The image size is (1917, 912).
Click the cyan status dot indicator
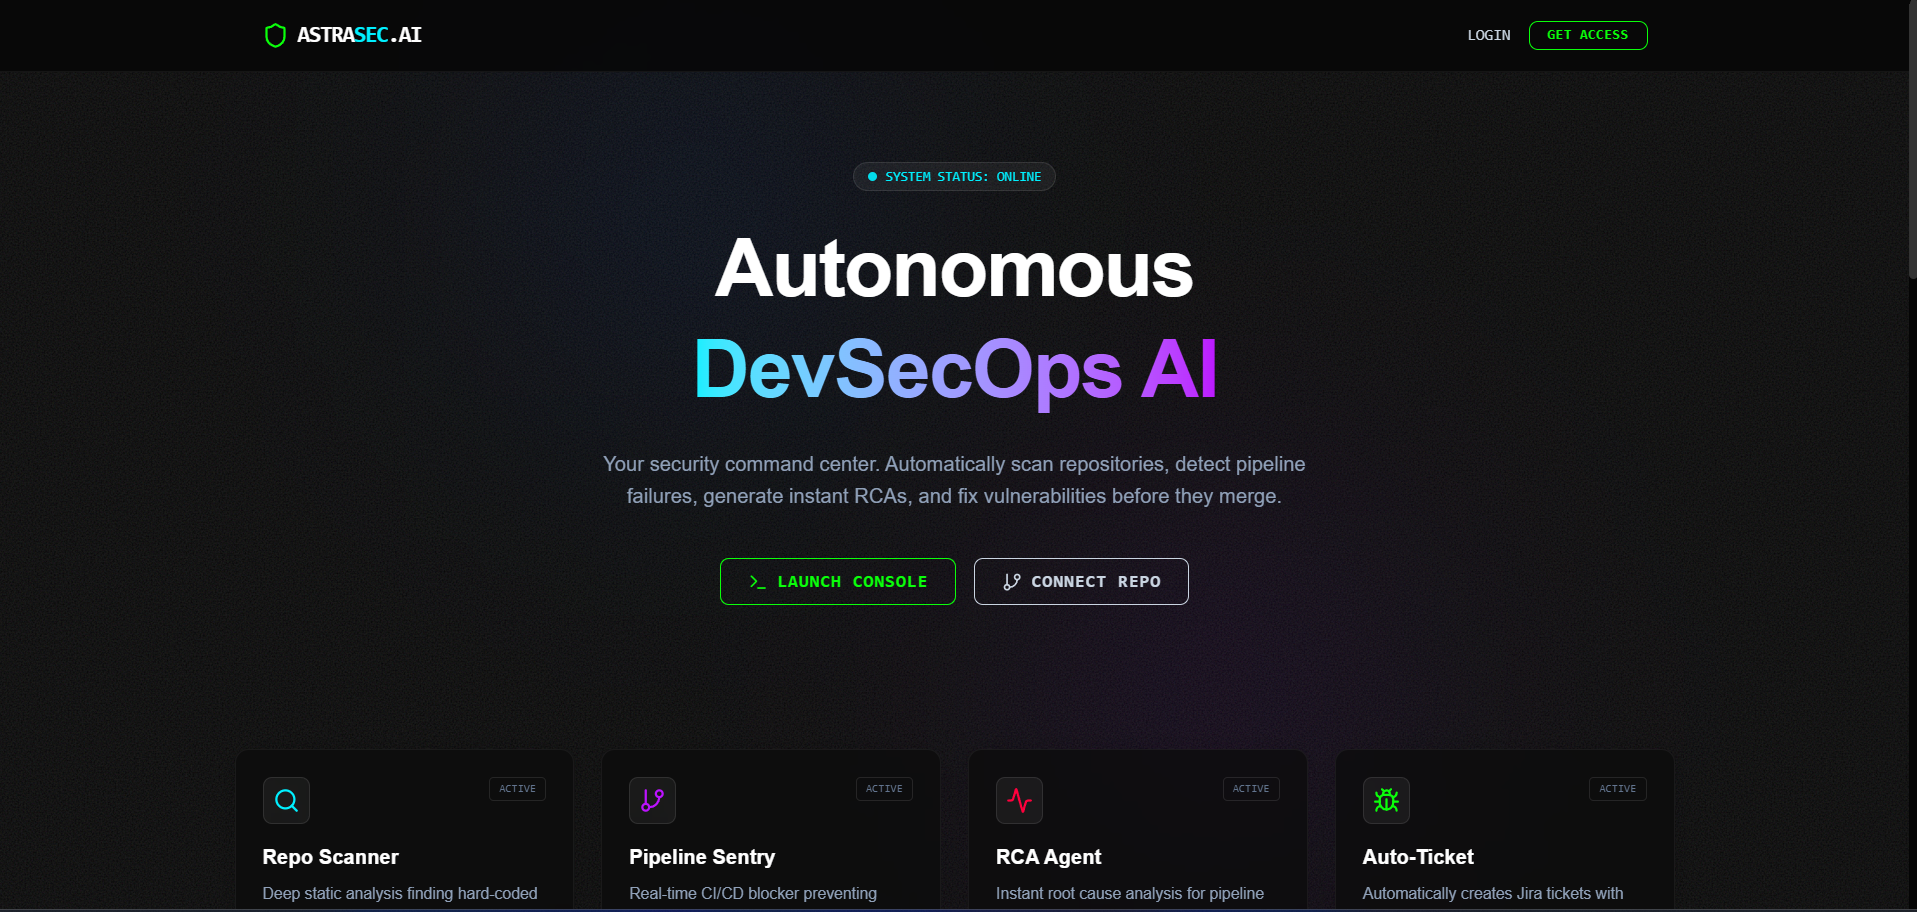click(x=872, y=177)
